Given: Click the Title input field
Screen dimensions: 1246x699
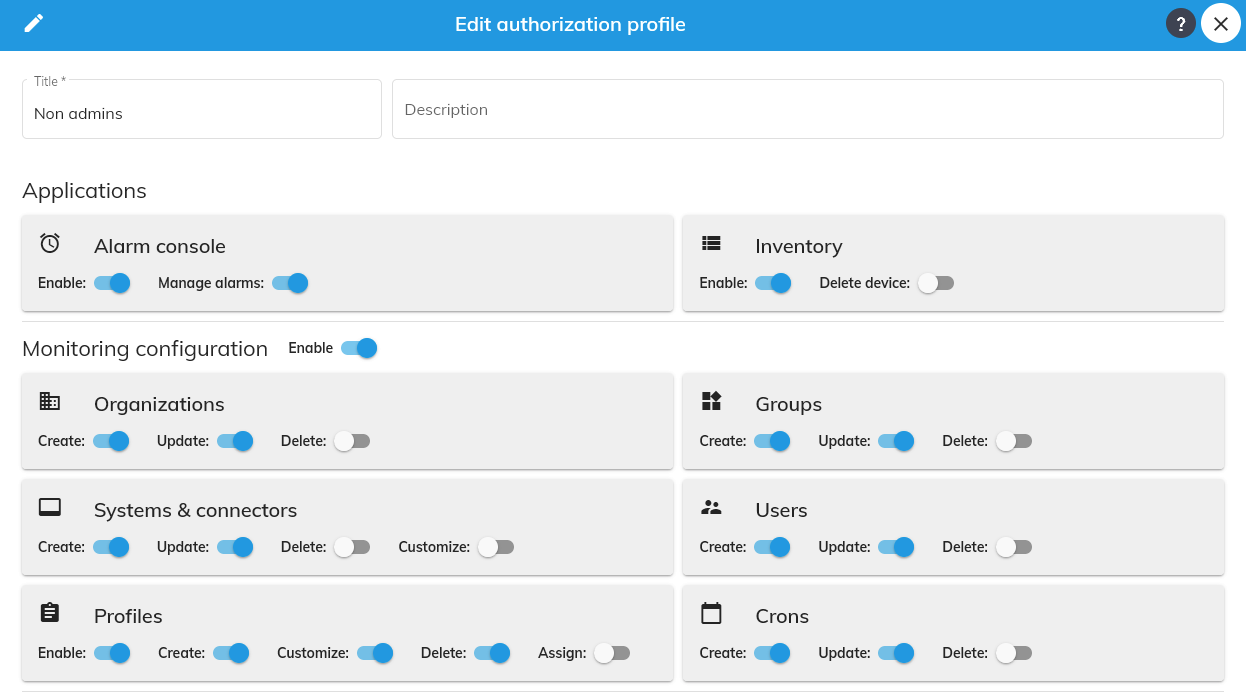Looking at the screenshot, I should tap(201, 114).
